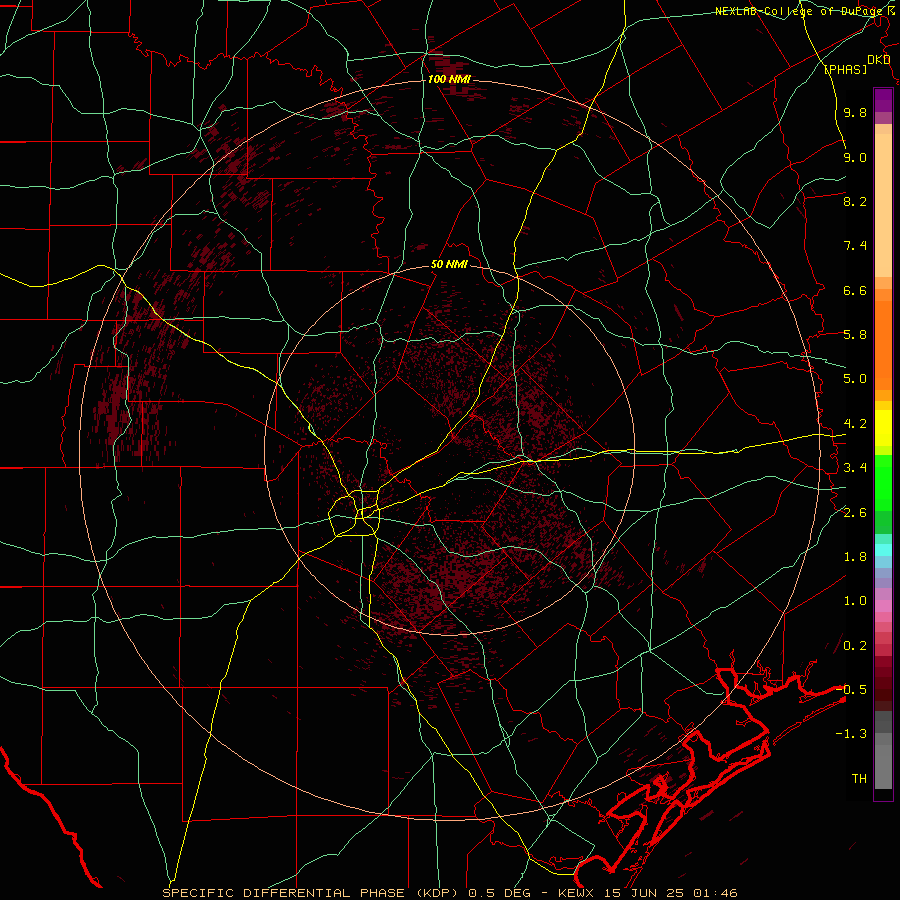This screenshot has height=900, width=900.
Task: Select the -1.3 value on color scale
Action: 851,734
